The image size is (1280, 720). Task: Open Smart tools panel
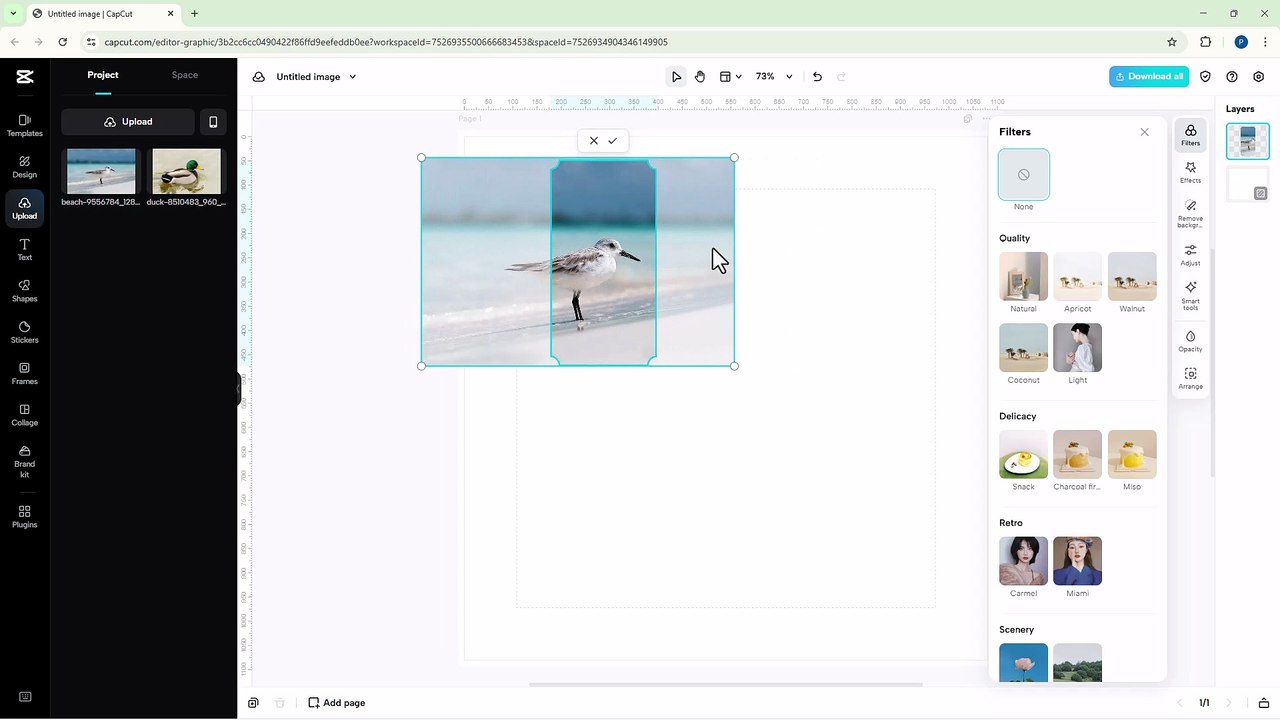click(x=1190, y=296)
